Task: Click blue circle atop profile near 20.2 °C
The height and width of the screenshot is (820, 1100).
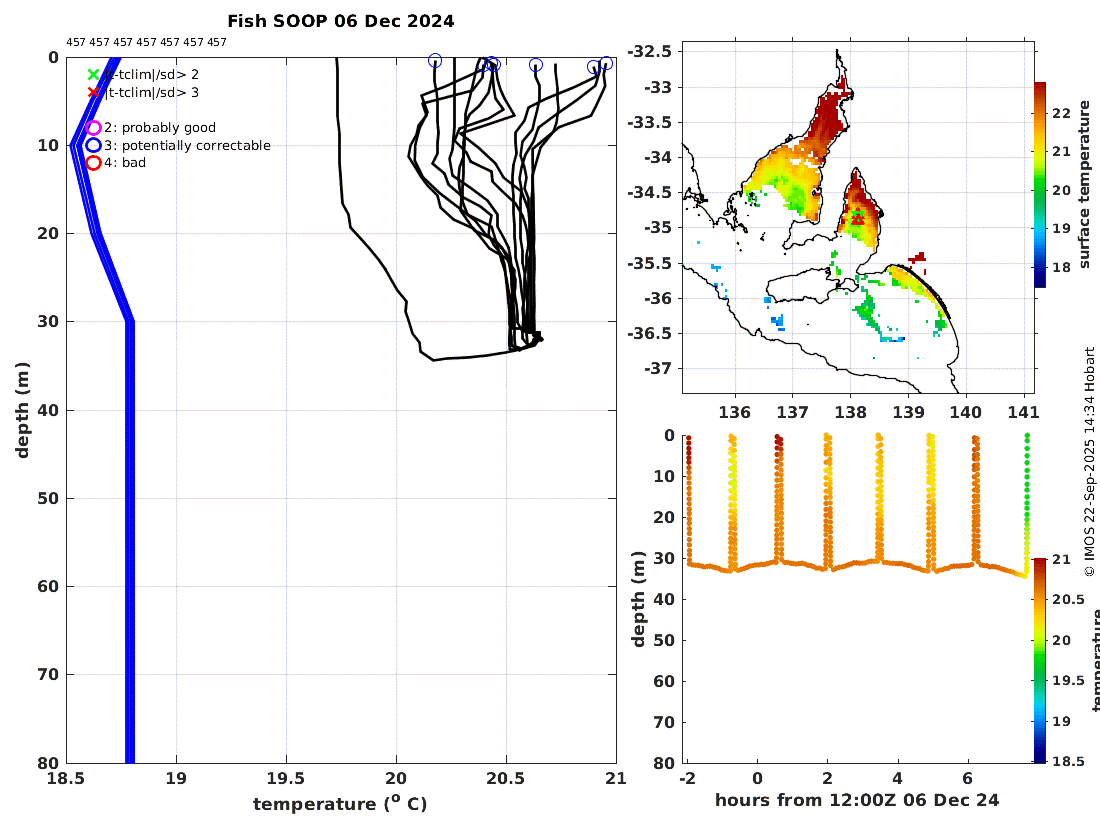Action: click(435, 61)
